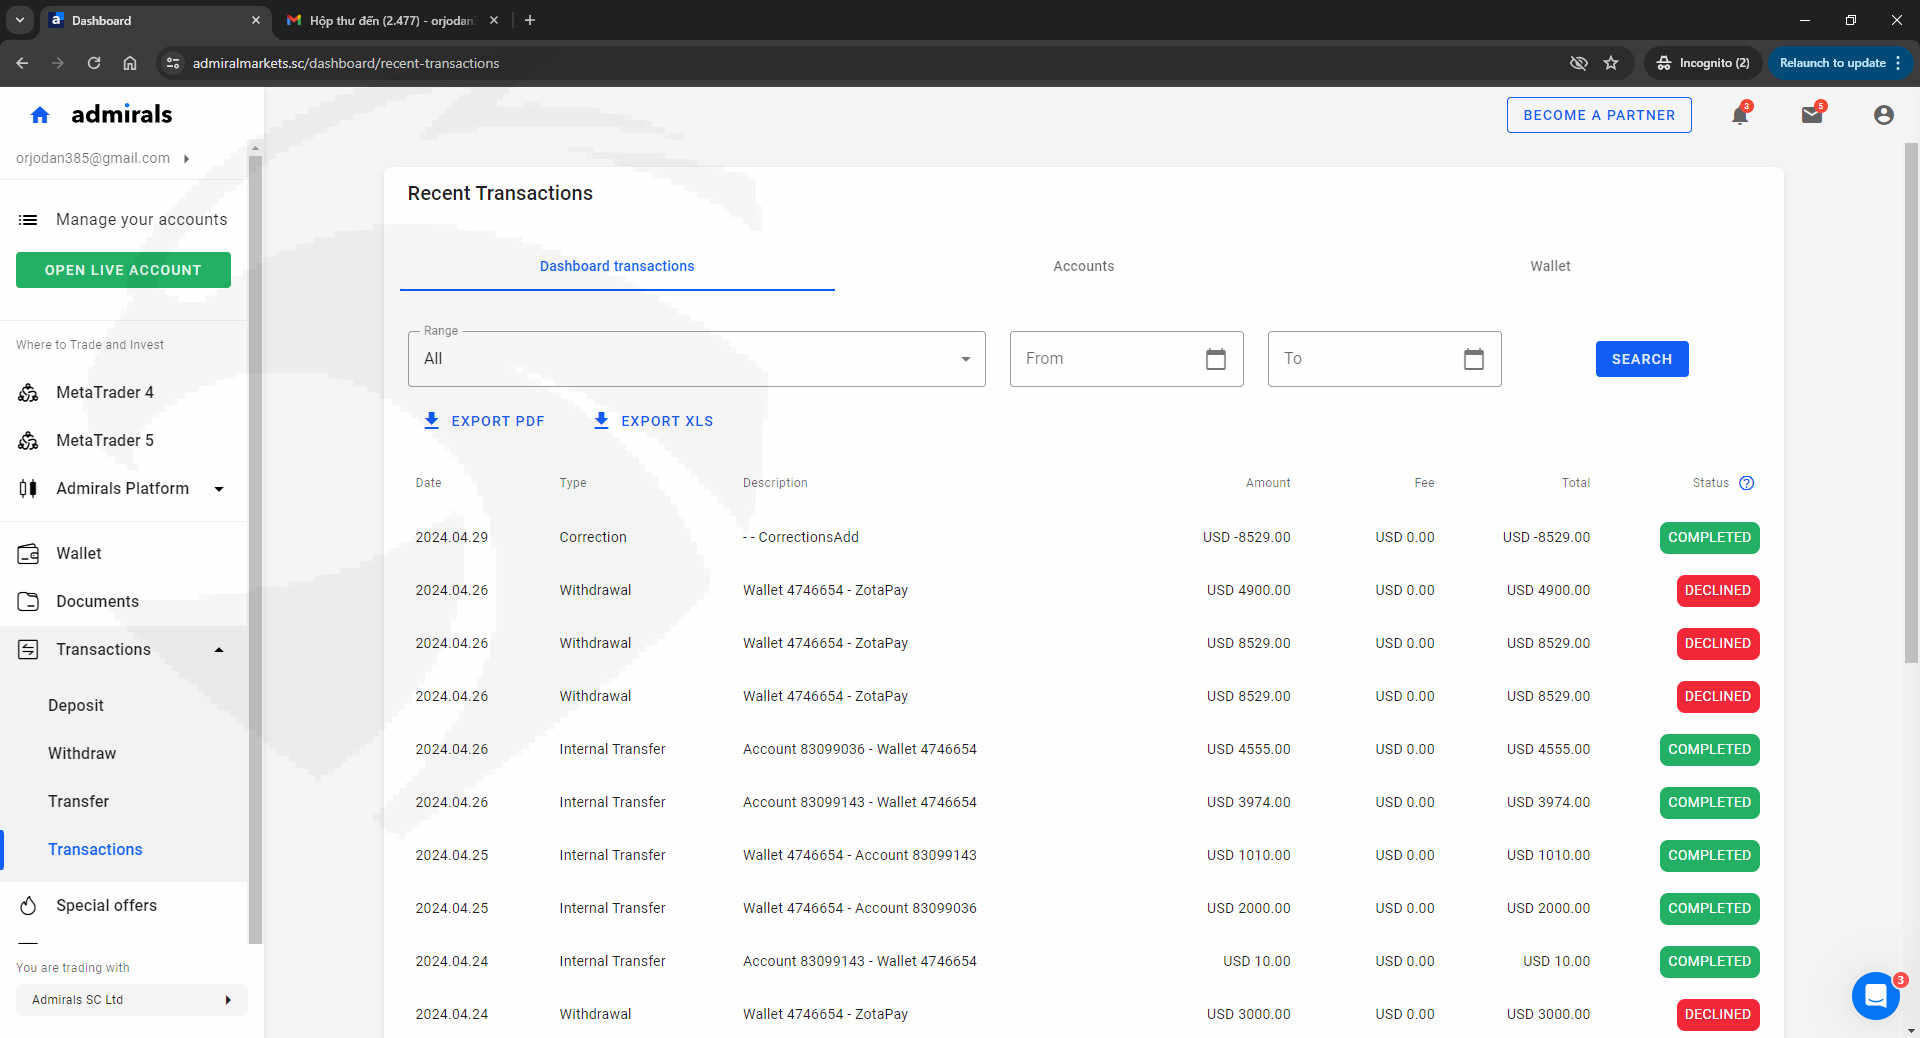Click the browser home icon

click(130, 63)
